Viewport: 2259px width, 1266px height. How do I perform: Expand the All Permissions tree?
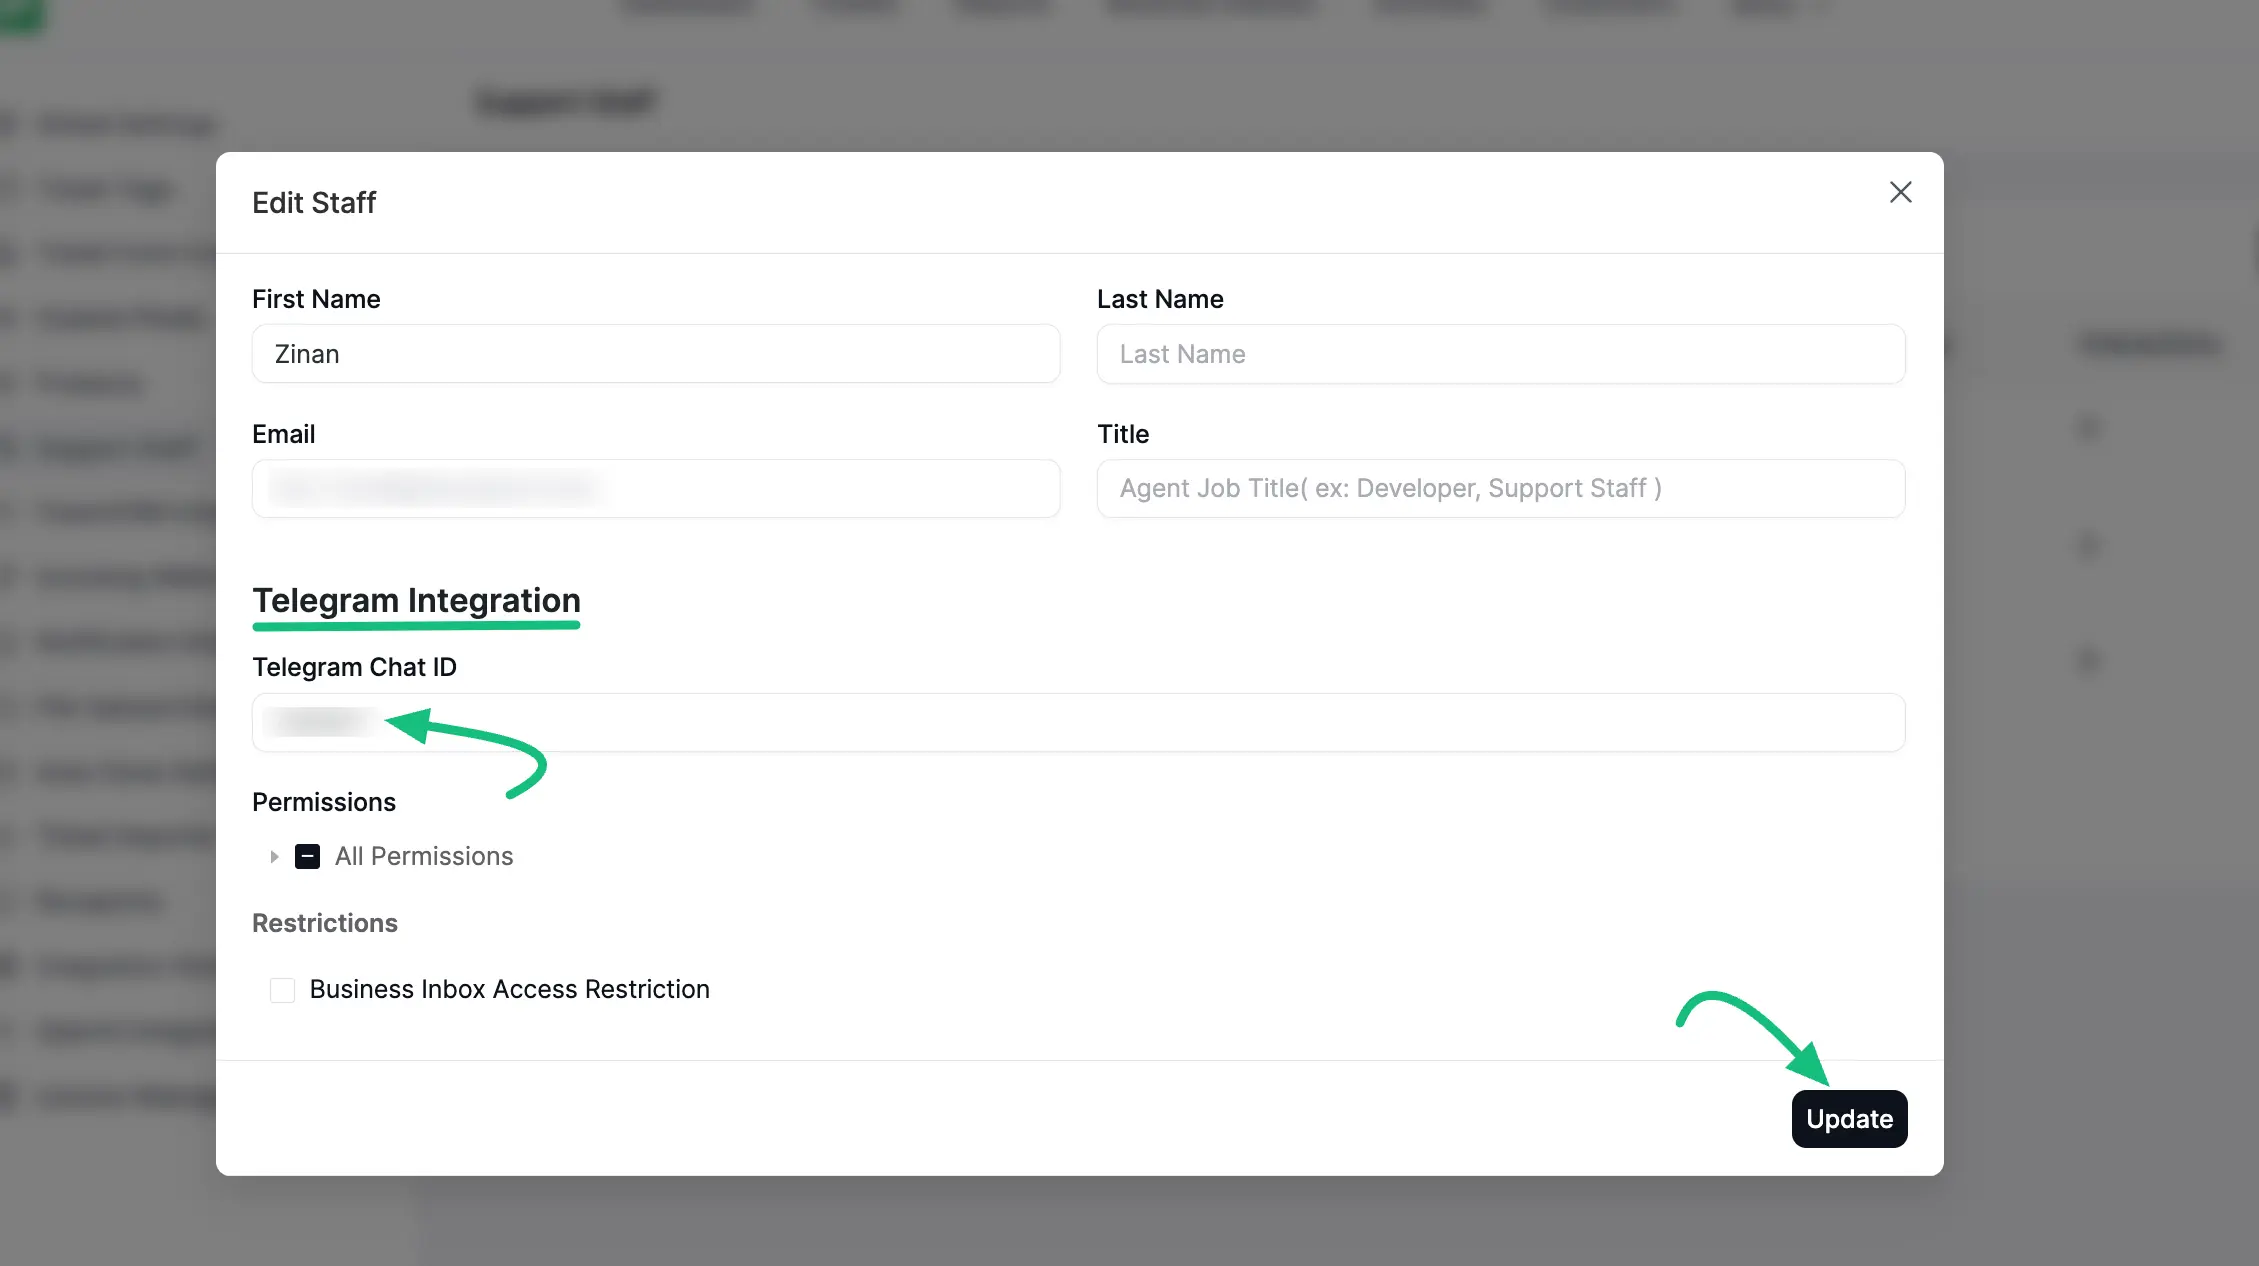pos(275,856)
